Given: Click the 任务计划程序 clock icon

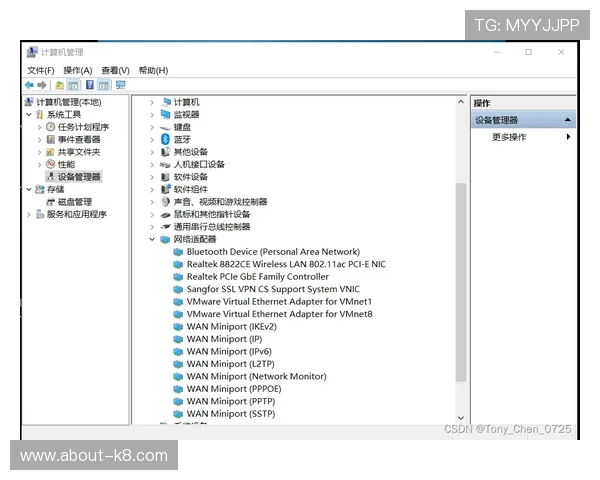Looking at the screenshot, I should click(51, 127).
